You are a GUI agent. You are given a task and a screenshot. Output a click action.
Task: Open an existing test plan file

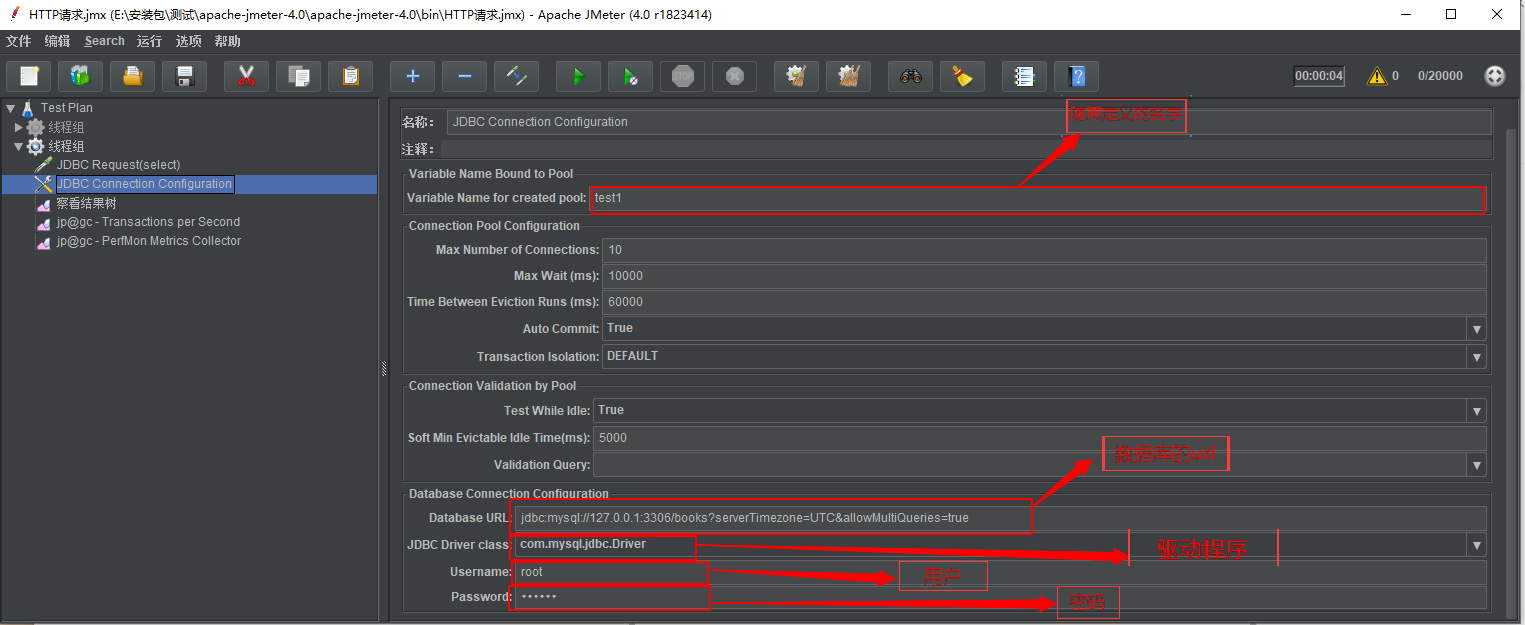(132, 76)
